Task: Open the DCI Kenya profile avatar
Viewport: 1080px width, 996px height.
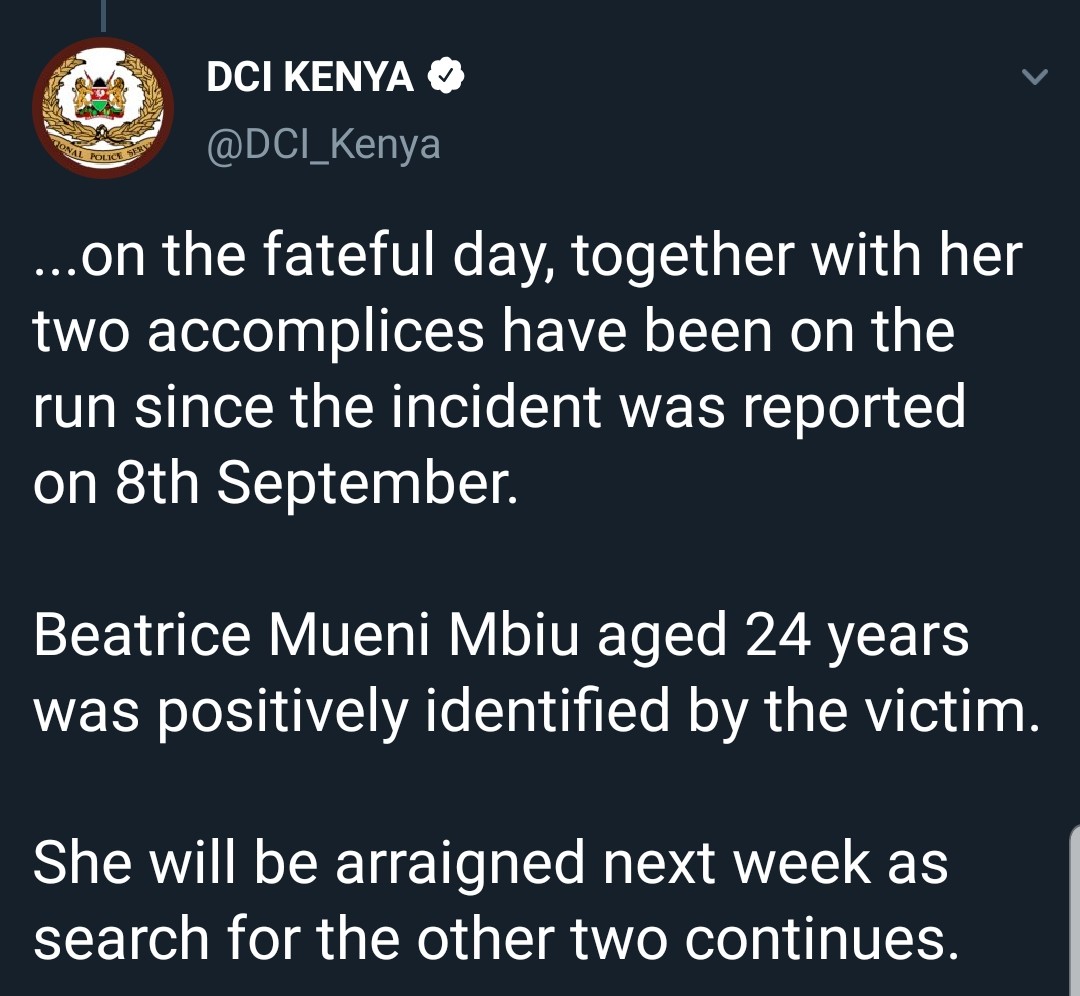Action: point(103,108)
